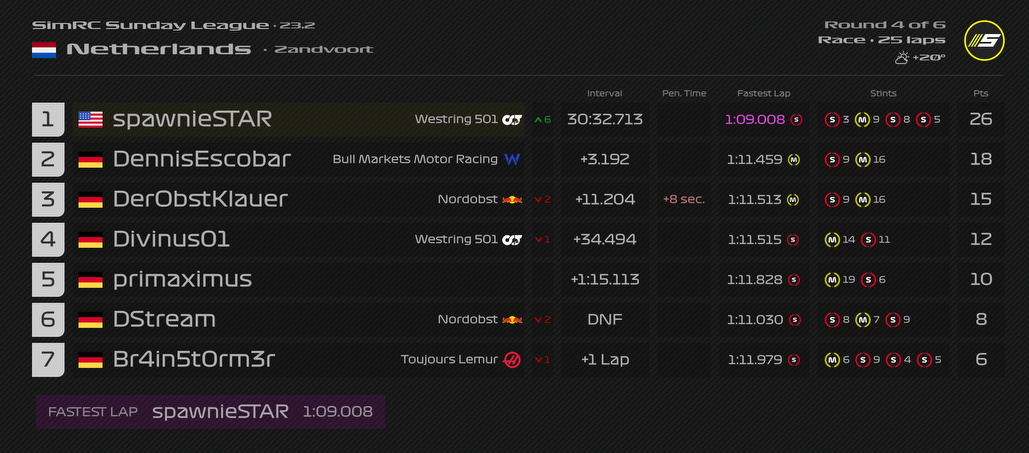Screen dimensions: 1029x453
Task: Click the Netherlands flag icon
Action: pyautogui.click(x=44, y=49)
